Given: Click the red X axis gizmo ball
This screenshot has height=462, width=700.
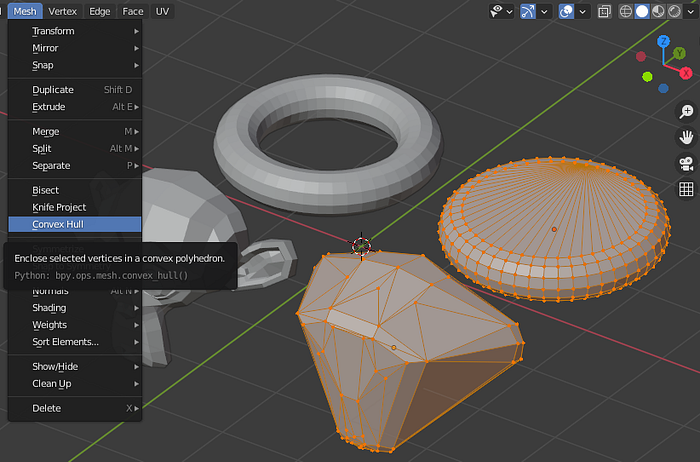Looking at the screenshot, I should (x=686, y=74).
